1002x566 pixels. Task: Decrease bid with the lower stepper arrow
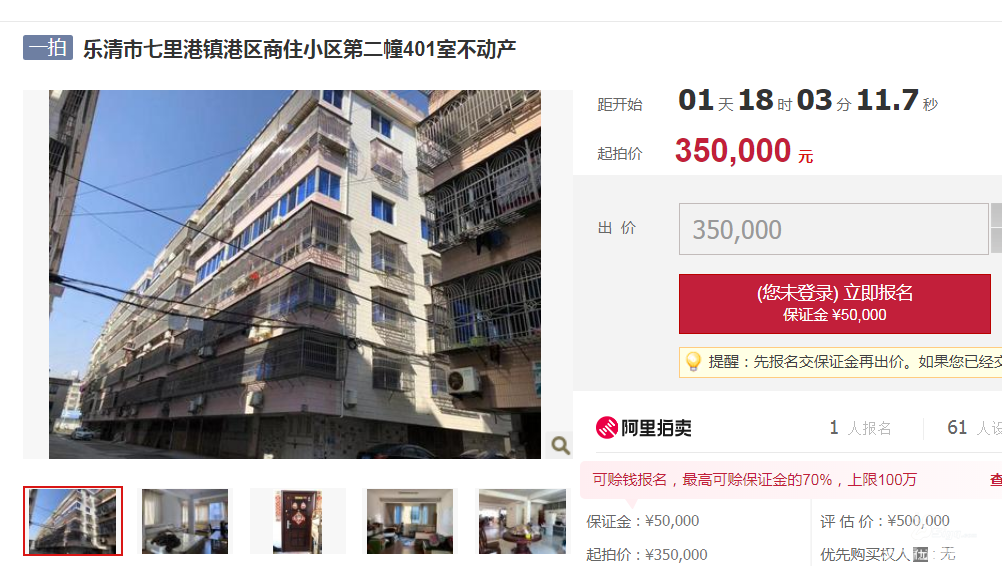click(996, 241)
